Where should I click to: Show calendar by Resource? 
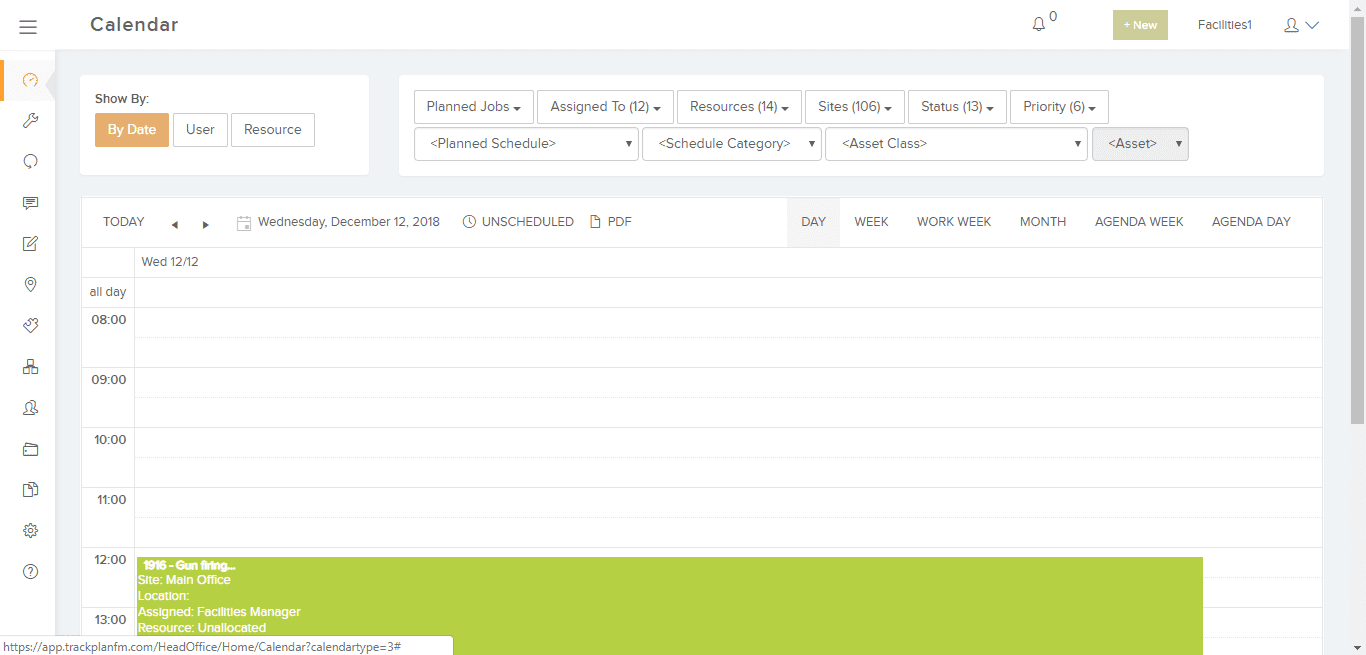pyautogui.click(x=273, y=130)
